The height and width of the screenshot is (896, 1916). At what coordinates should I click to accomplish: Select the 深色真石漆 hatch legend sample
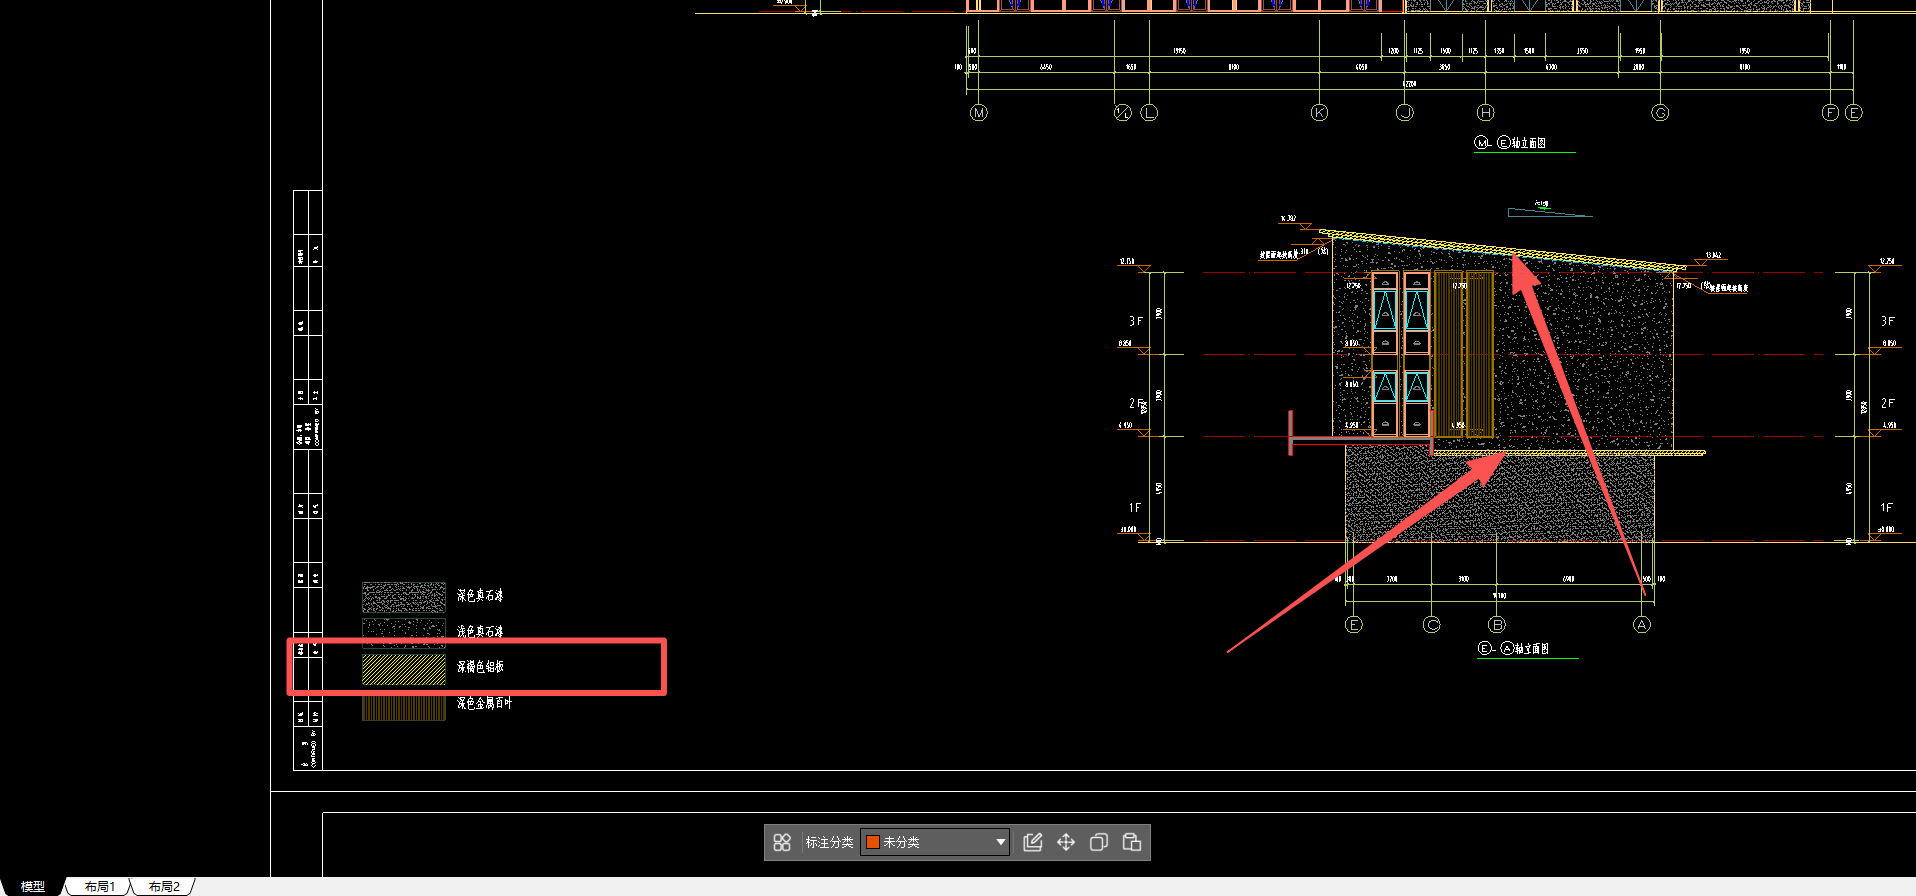[x=404, y=597]
